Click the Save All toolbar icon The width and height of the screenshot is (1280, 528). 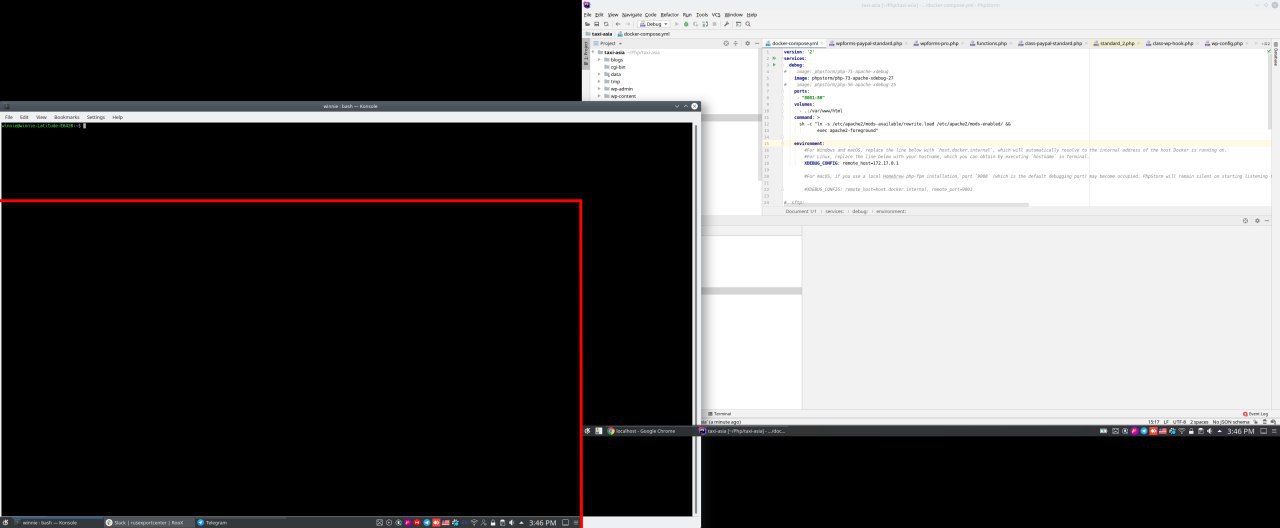click(597, 24)
